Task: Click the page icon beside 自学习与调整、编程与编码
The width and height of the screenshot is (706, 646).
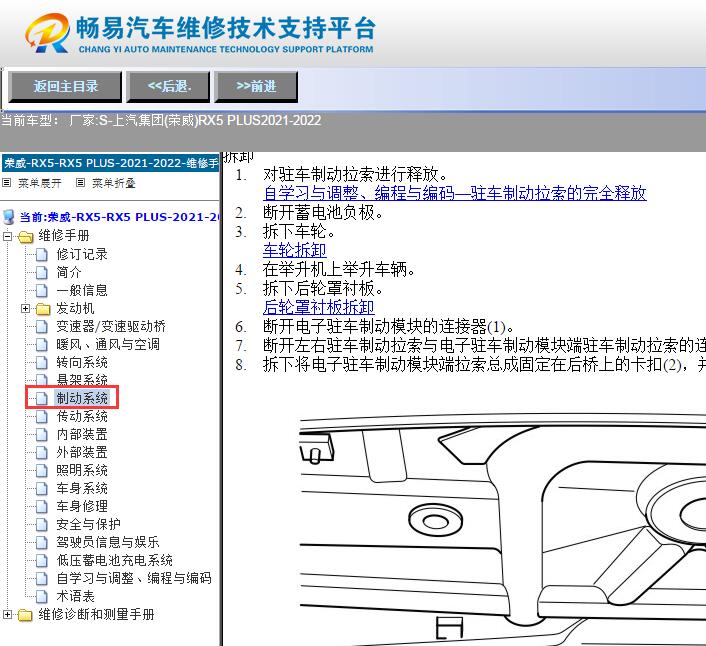Action: click(x=42, y=579)
